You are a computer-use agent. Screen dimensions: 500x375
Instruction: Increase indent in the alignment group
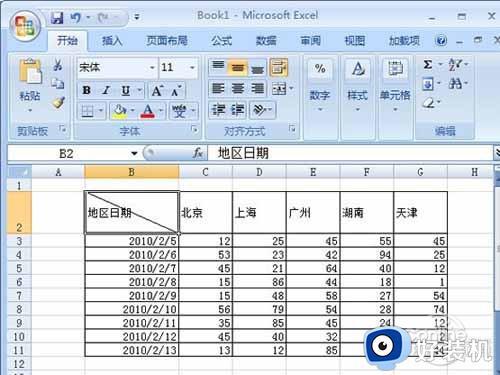(x=237, y=110)
